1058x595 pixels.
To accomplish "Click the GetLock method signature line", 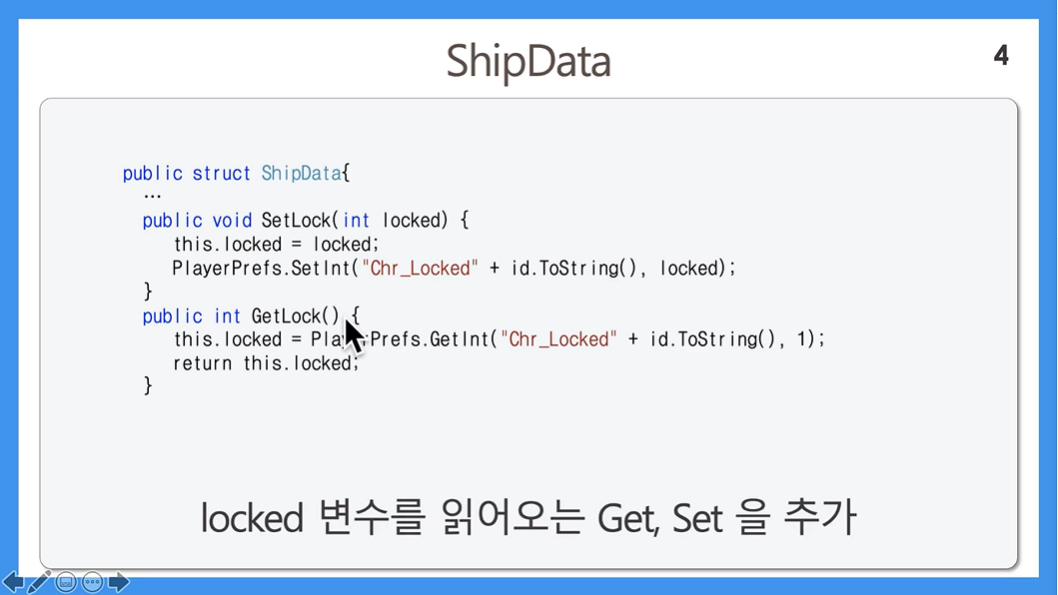I will (251, 316).
